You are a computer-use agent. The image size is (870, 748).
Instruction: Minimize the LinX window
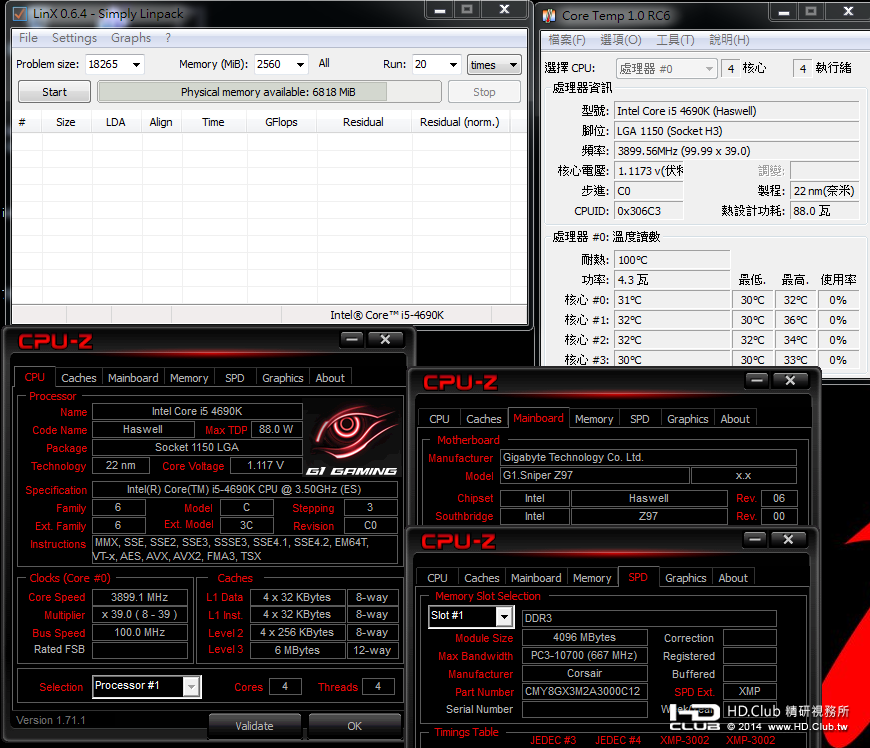click(x=439, y=9)
